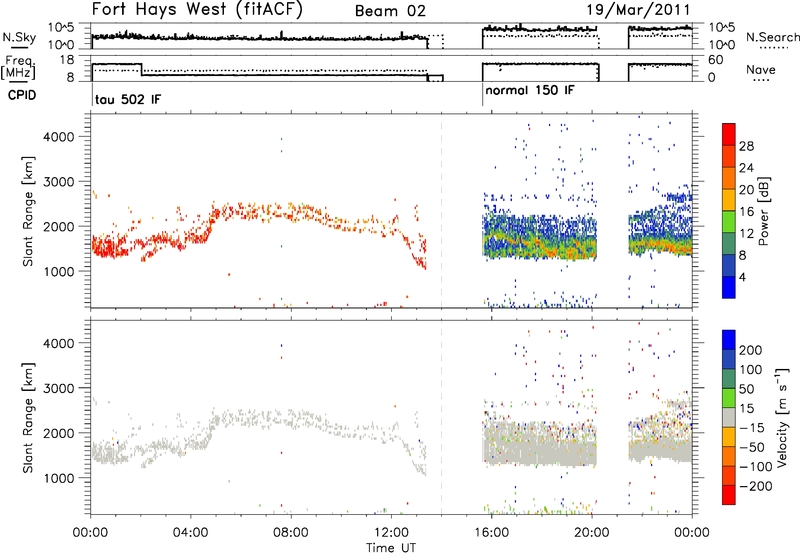Click the "12:00" time tick label
Viewport: 800px width, 554px height.
pos(391,533)
